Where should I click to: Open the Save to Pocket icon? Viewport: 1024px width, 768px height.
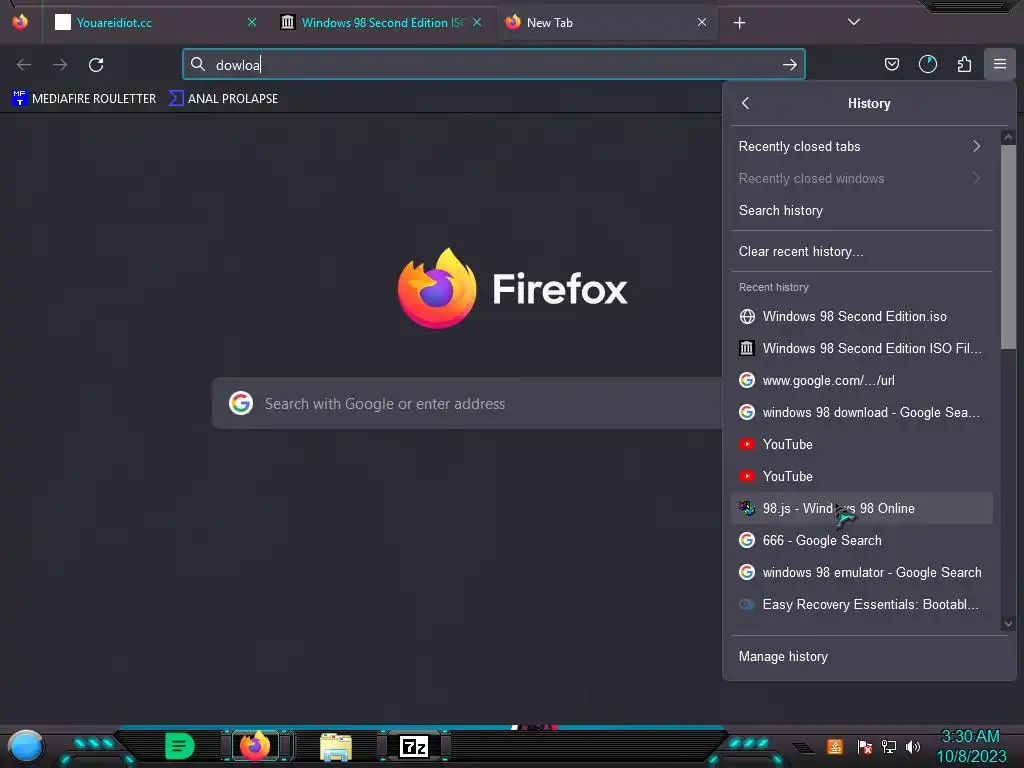point(891,64)
